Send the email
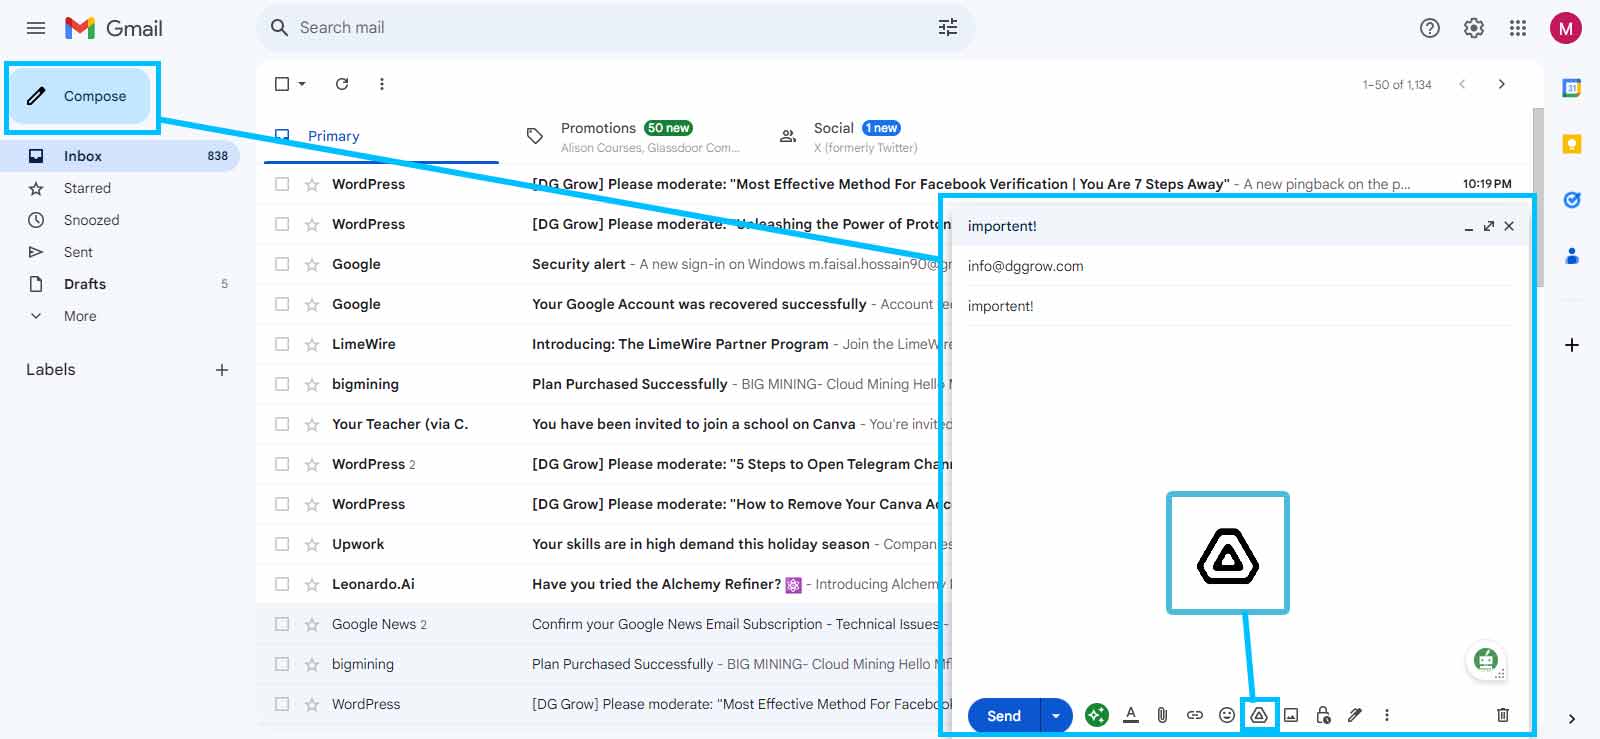Image resolution: width=1600 pixels, height=739 pixels. tap(1004, 715)
